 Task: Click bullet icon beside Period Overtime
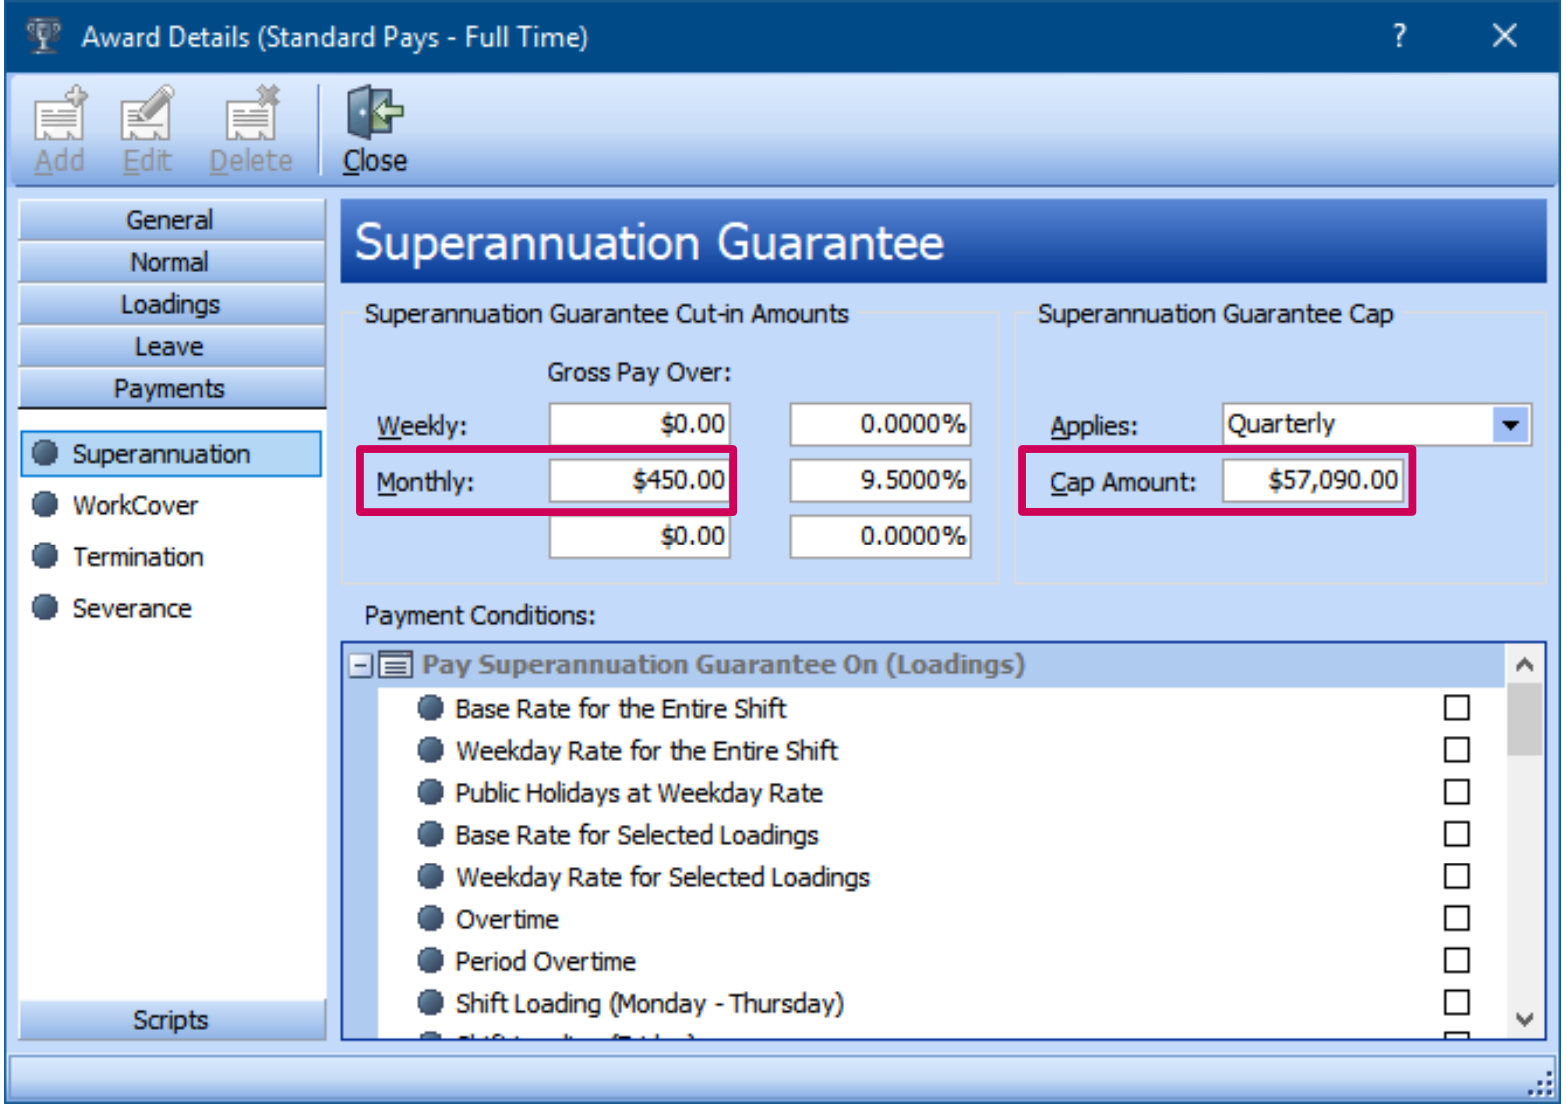coord(430,960)
